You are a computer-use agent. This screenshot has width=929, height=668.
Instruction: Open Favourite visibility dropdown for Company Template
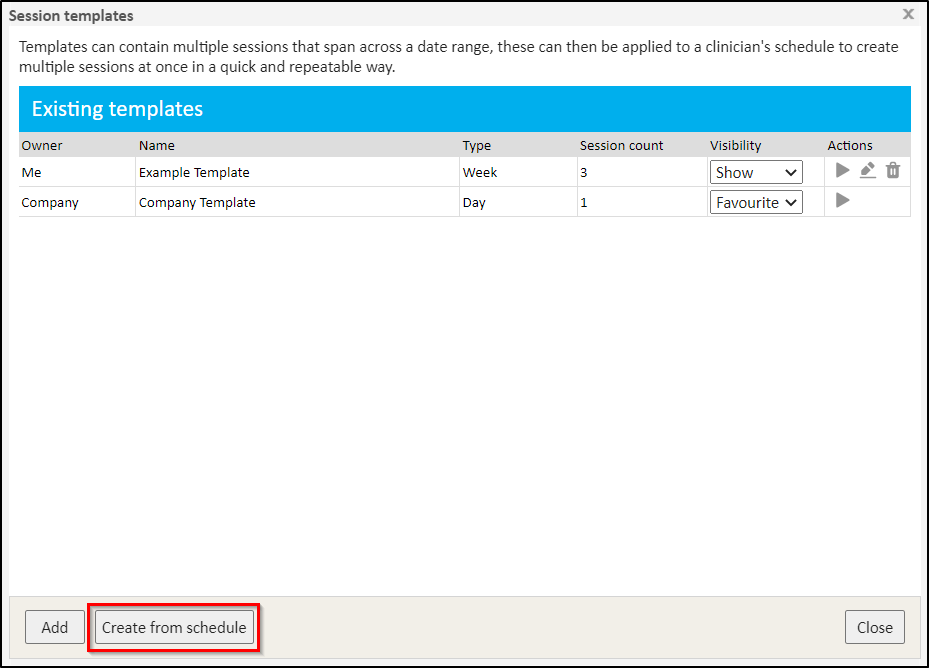tap(756, 202)
